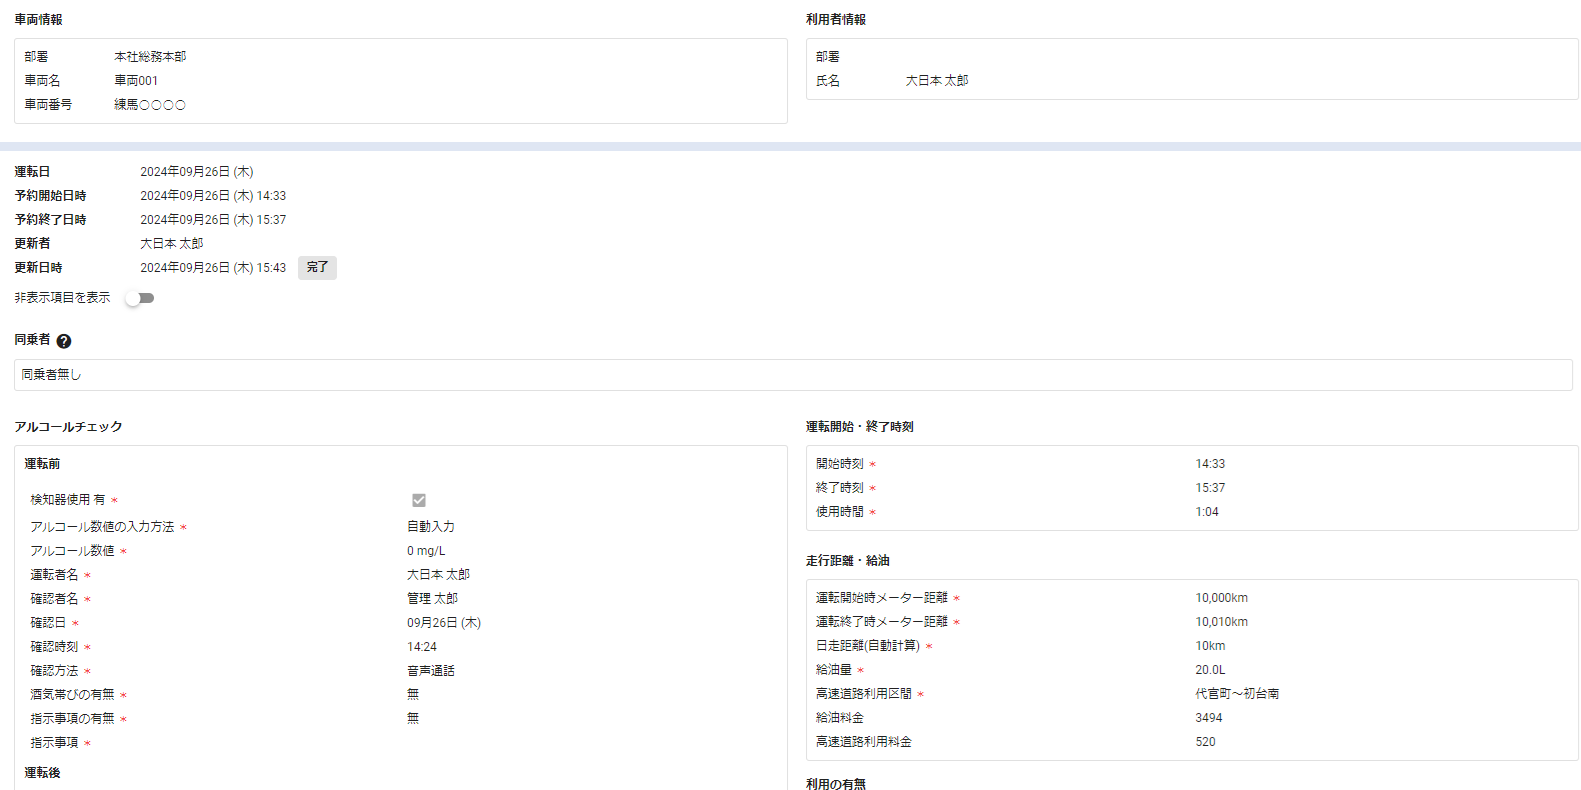Click the 検知器使用 有 checkbox
1581x790 pixels.
tap(419, 500)
